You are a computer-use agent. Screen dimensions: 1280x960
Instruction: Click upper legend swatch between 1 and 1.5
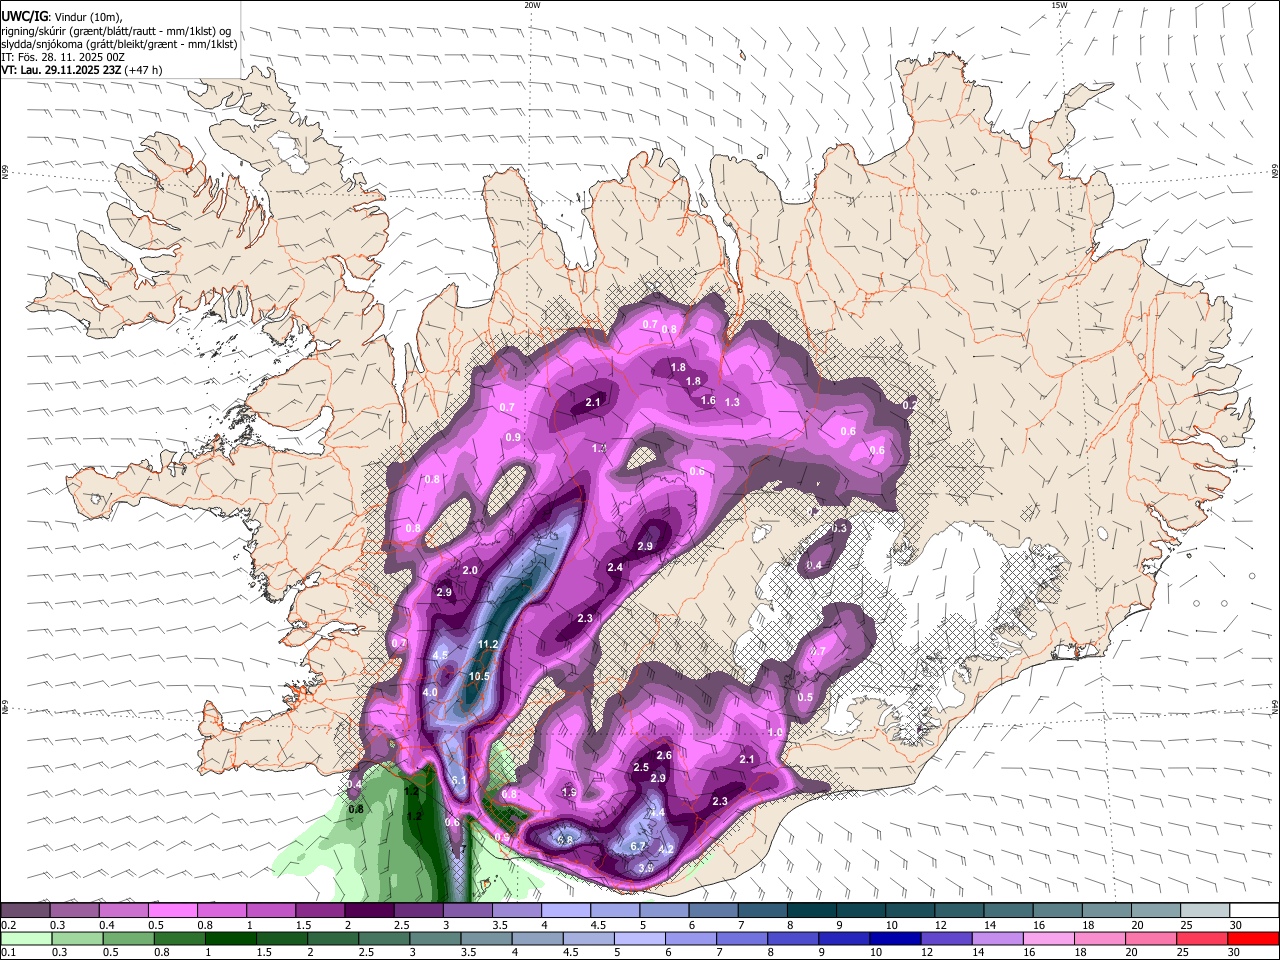pyautogui.click(x=270, y=910)
